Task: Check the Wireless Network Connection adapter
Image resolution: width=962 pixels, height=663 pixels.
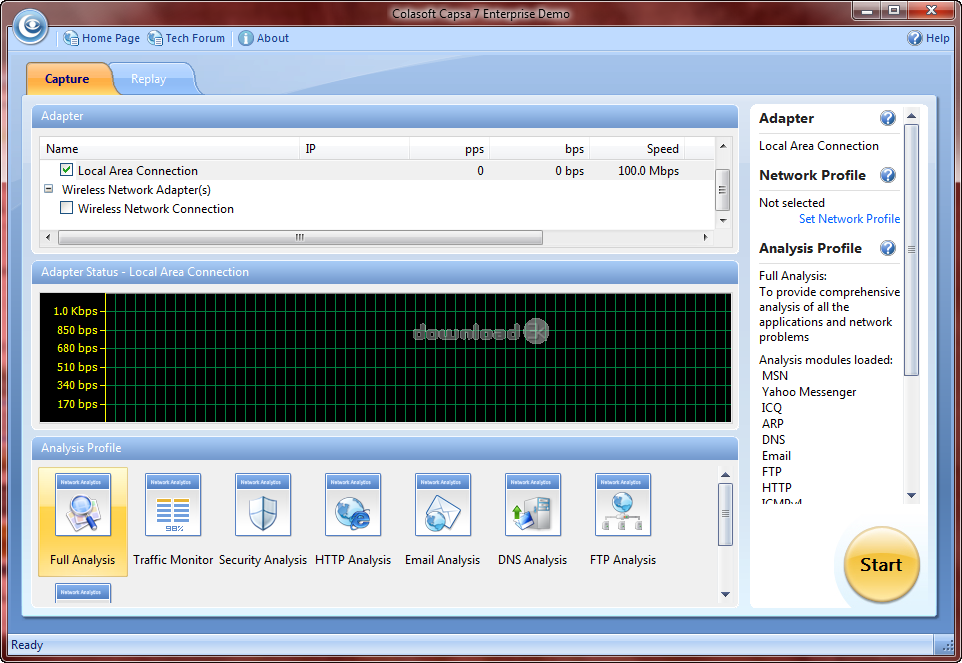Action: pos(66,208)
